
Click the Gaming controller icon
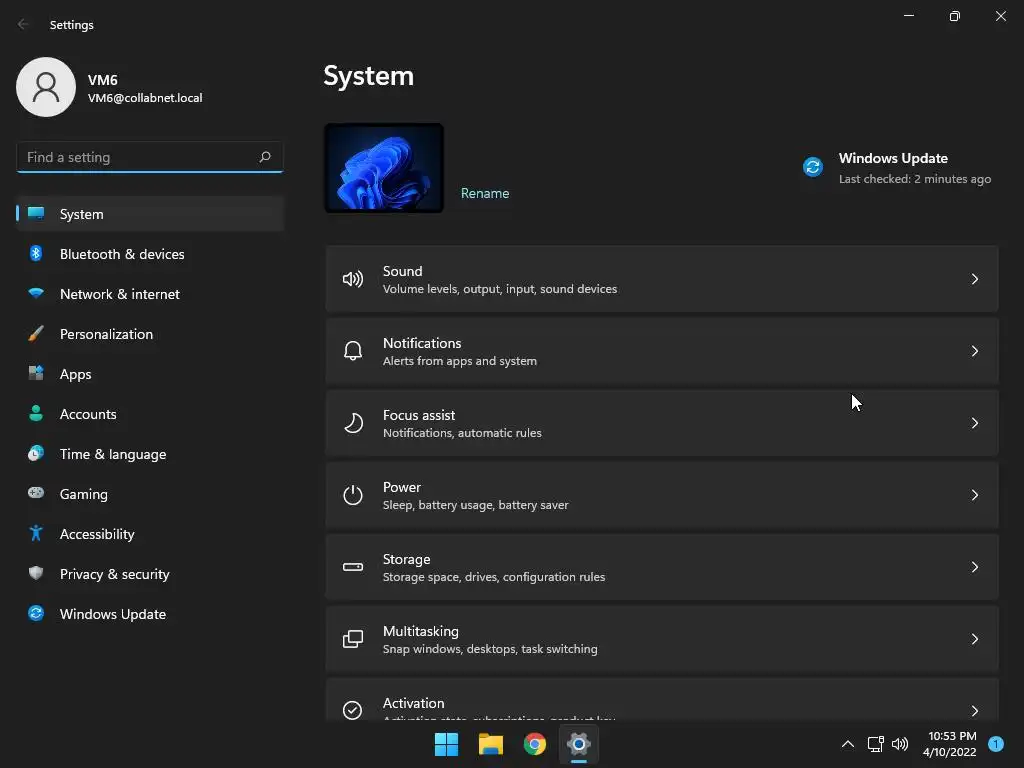tap(36, 493)
